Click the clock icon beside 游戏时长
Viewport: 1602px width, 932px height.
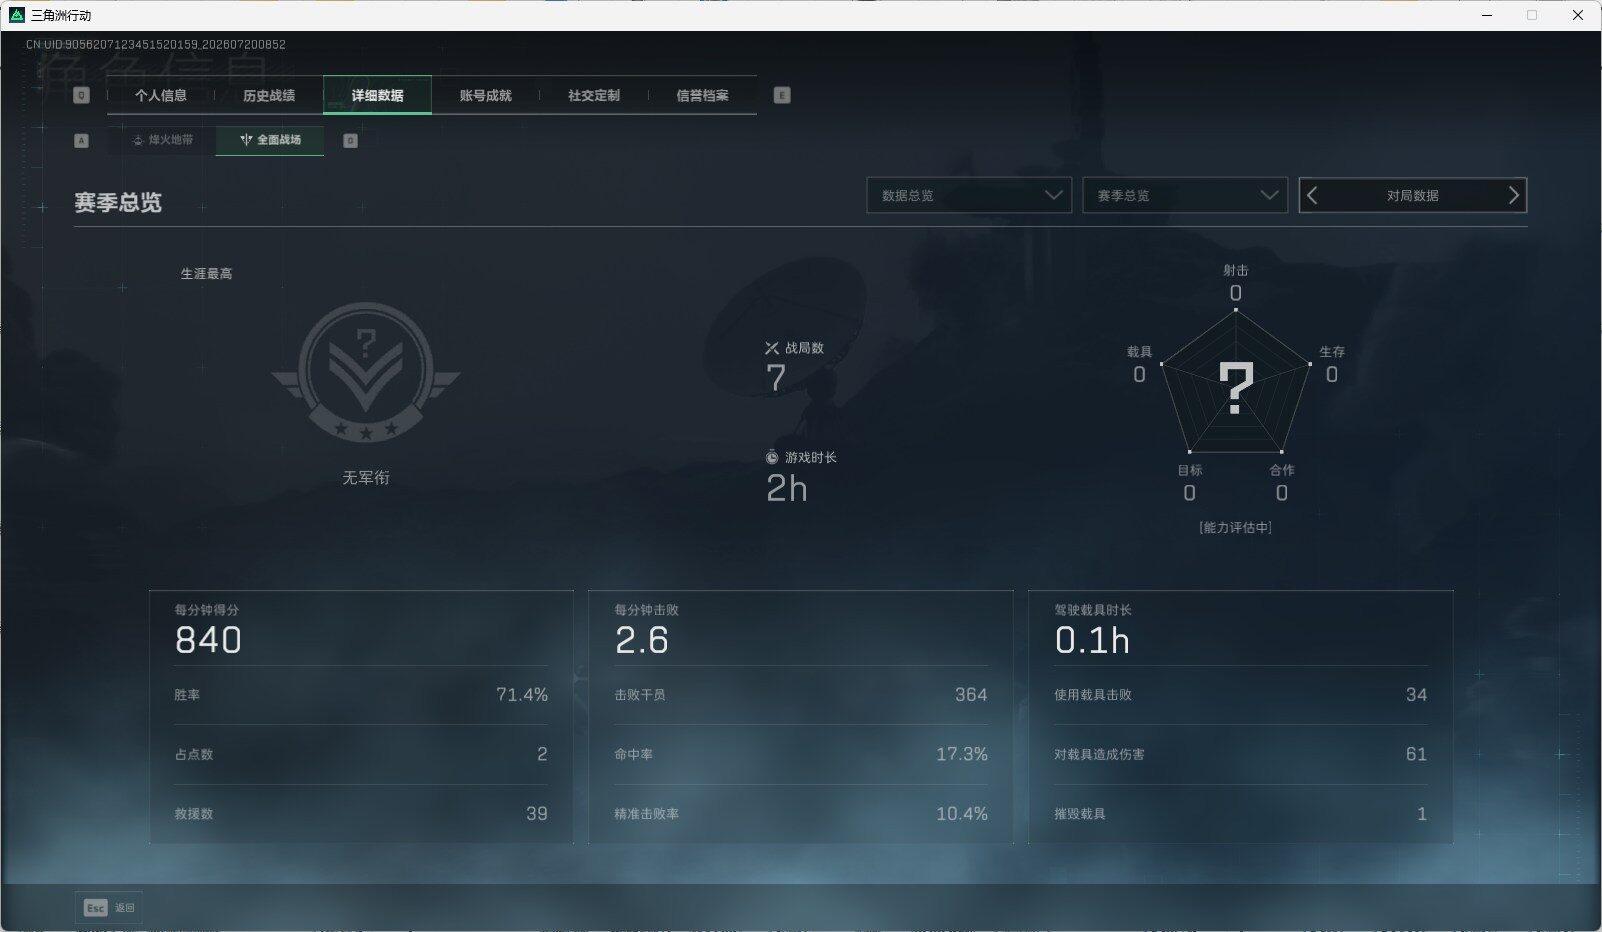tap(772, 457)
